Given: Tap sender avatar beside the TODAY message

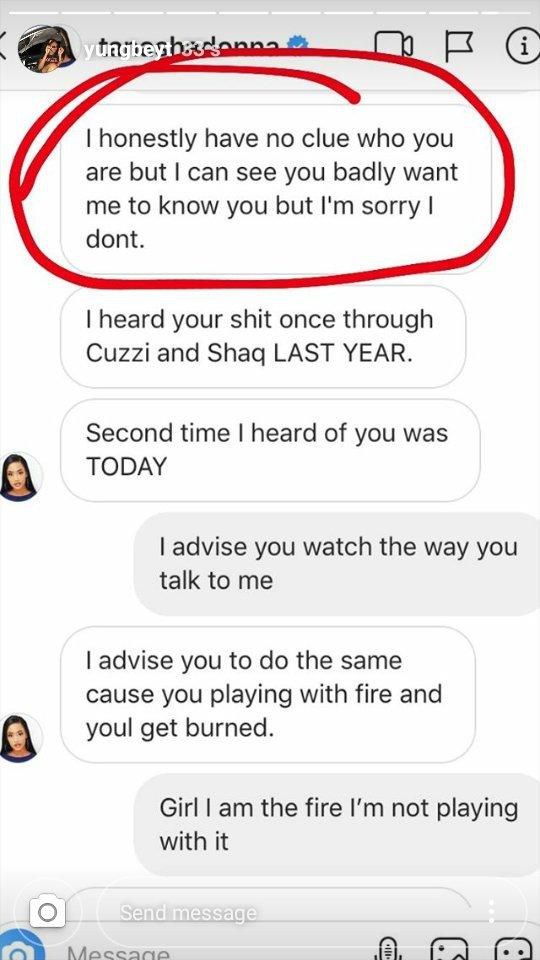Looking at the screenshot, I should point(21,476).
